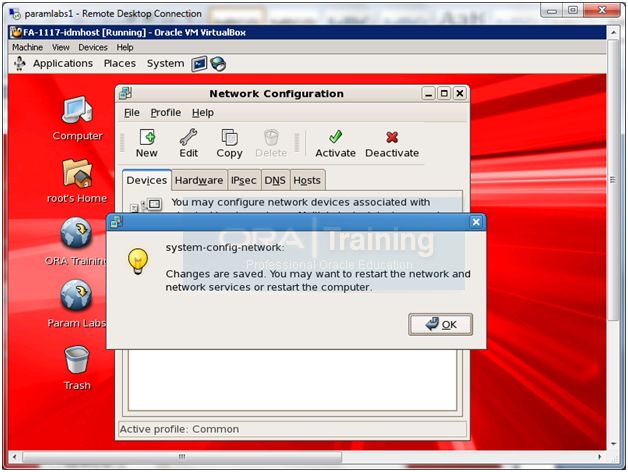Click the GNOME foot Applications icon
Image resolution: width=628 pixels, height=472 pixels.
(20, 63)
